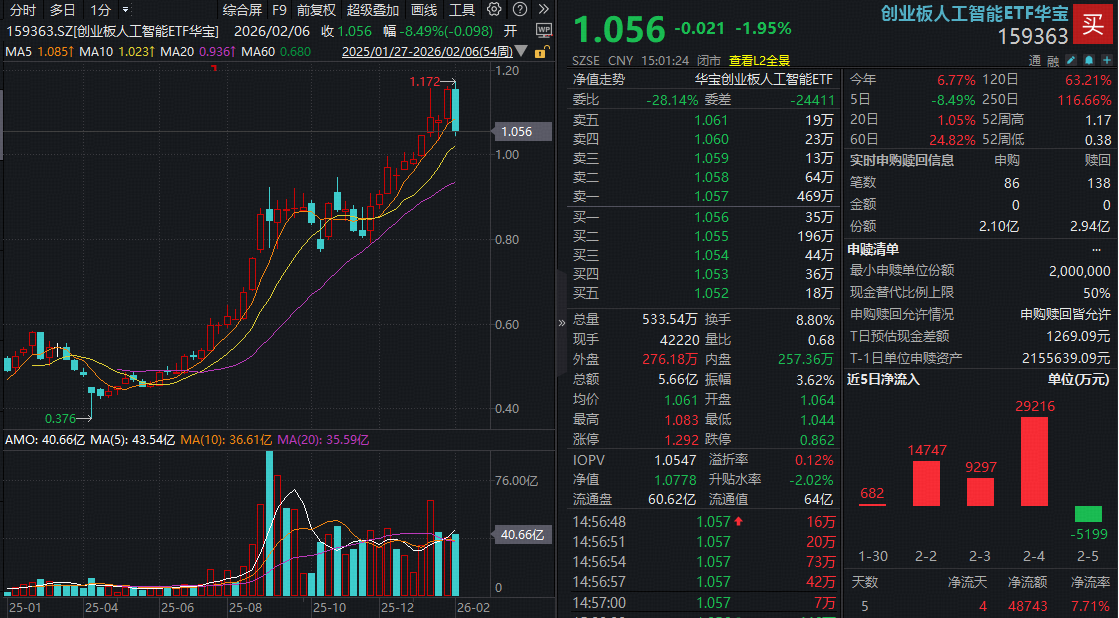Click the WP monitor icon
1119x618 pixels.
coord(543,30)
